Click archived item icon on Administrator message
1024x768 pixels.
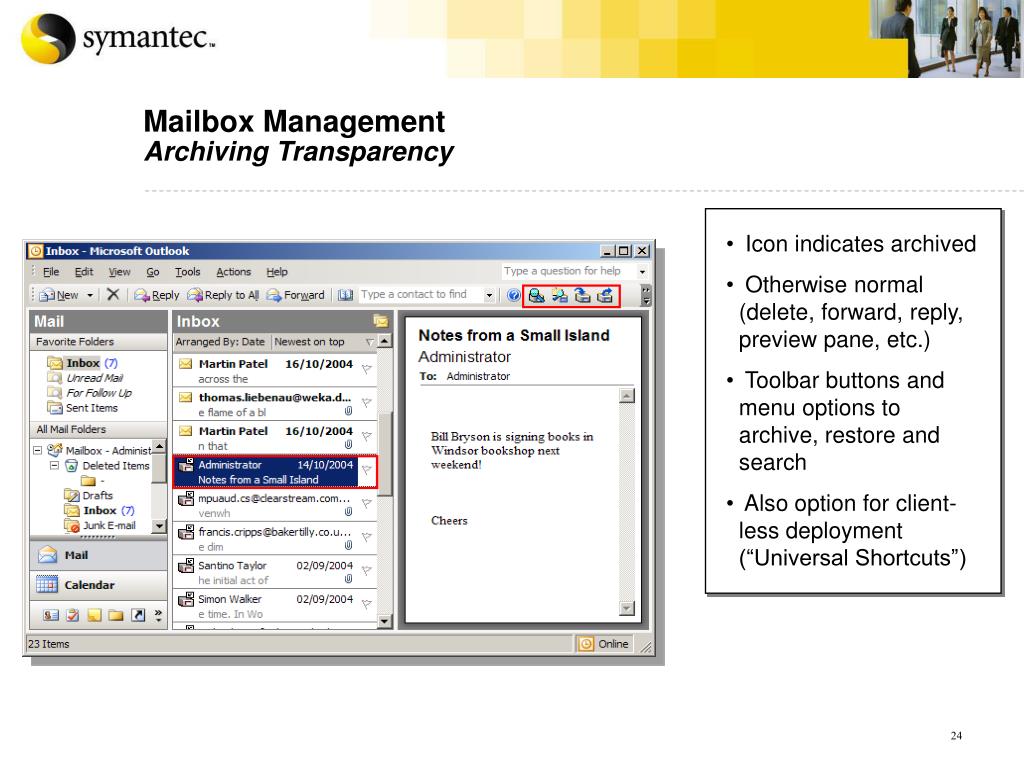point(186,465)
